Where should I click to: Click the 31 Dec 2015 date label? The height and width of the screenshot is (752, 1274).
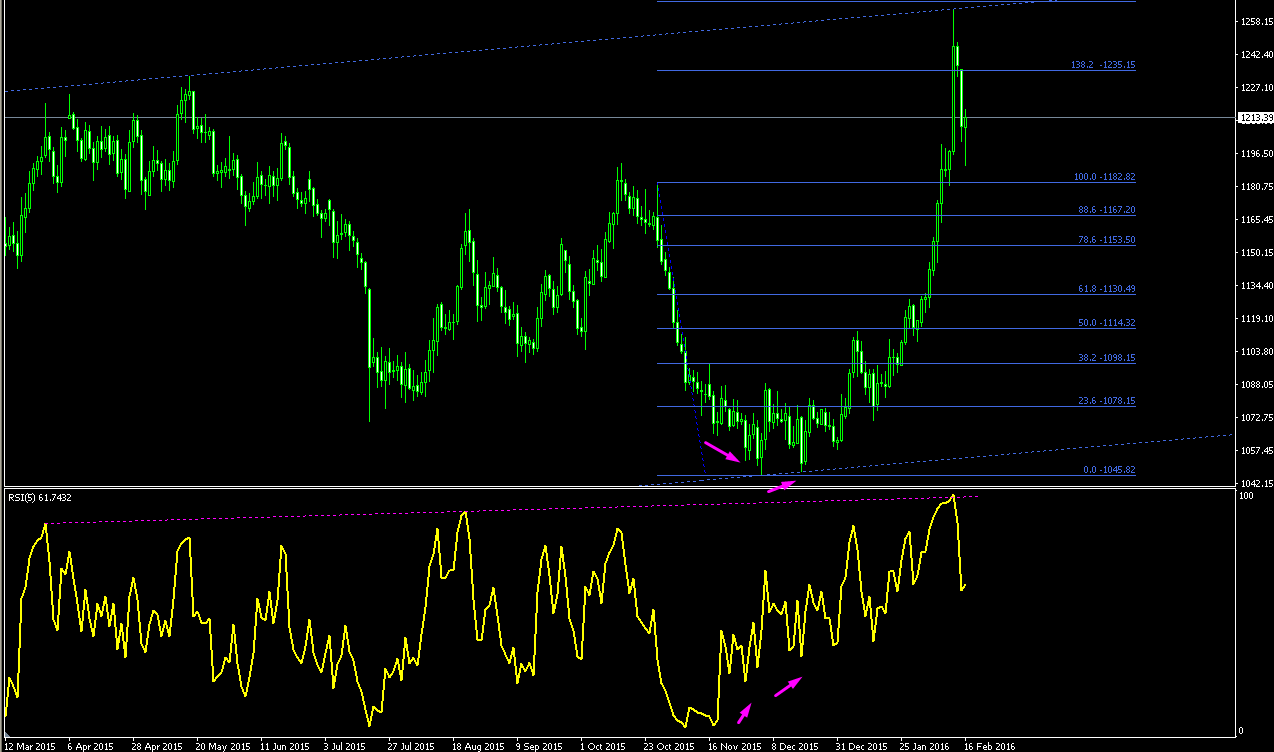pyautogui.click(x=861, y=746)
